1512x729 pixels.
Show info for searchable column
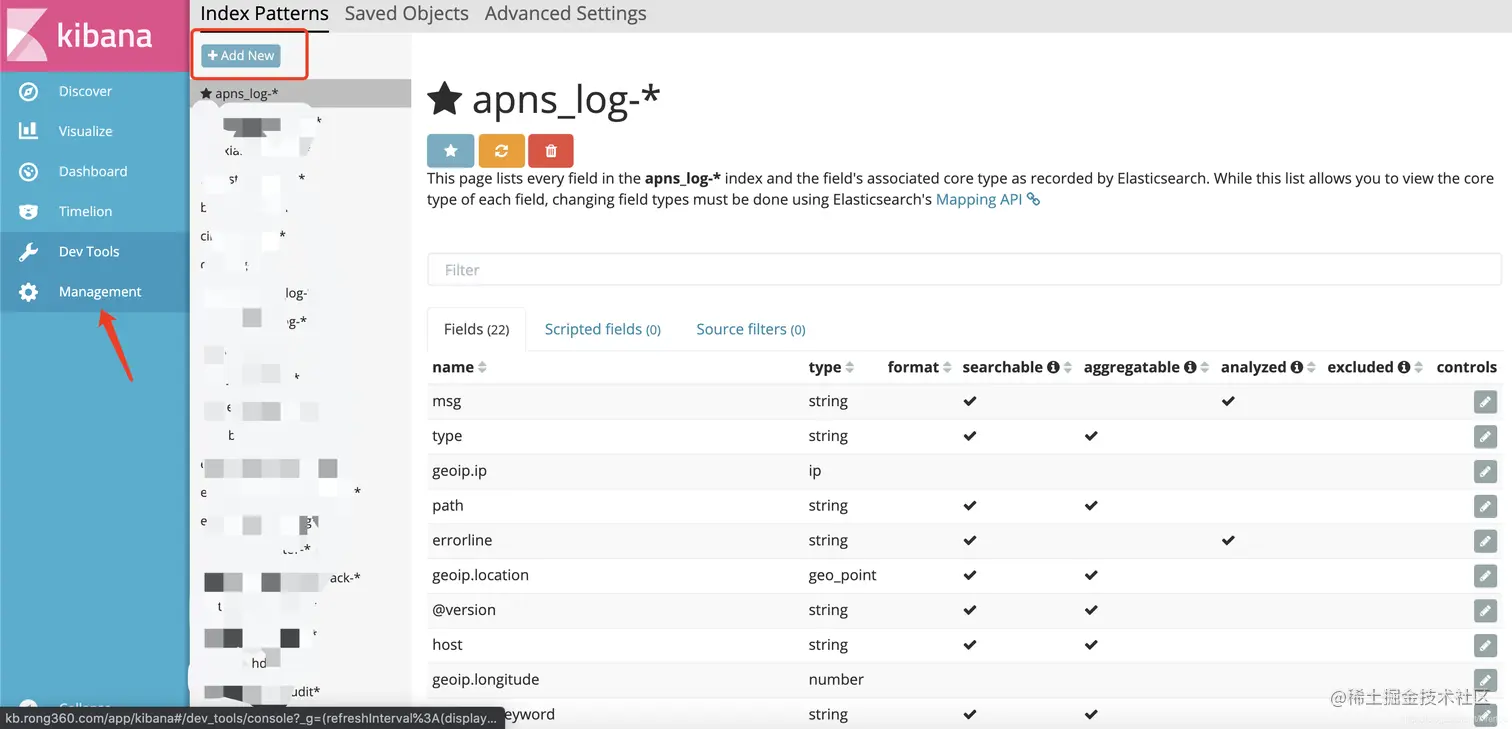[x=1053, y=367]
